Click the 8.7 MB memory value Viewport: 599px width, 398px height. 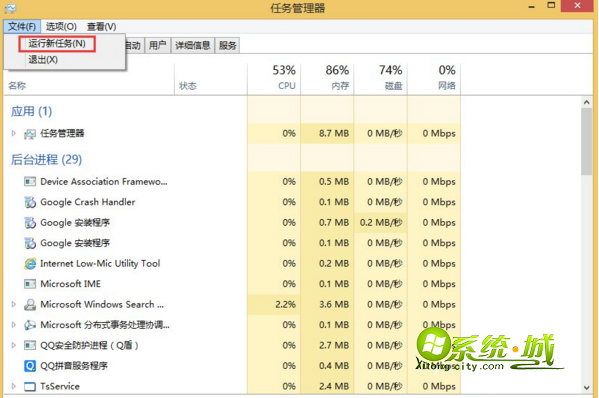tap(334, 133)
